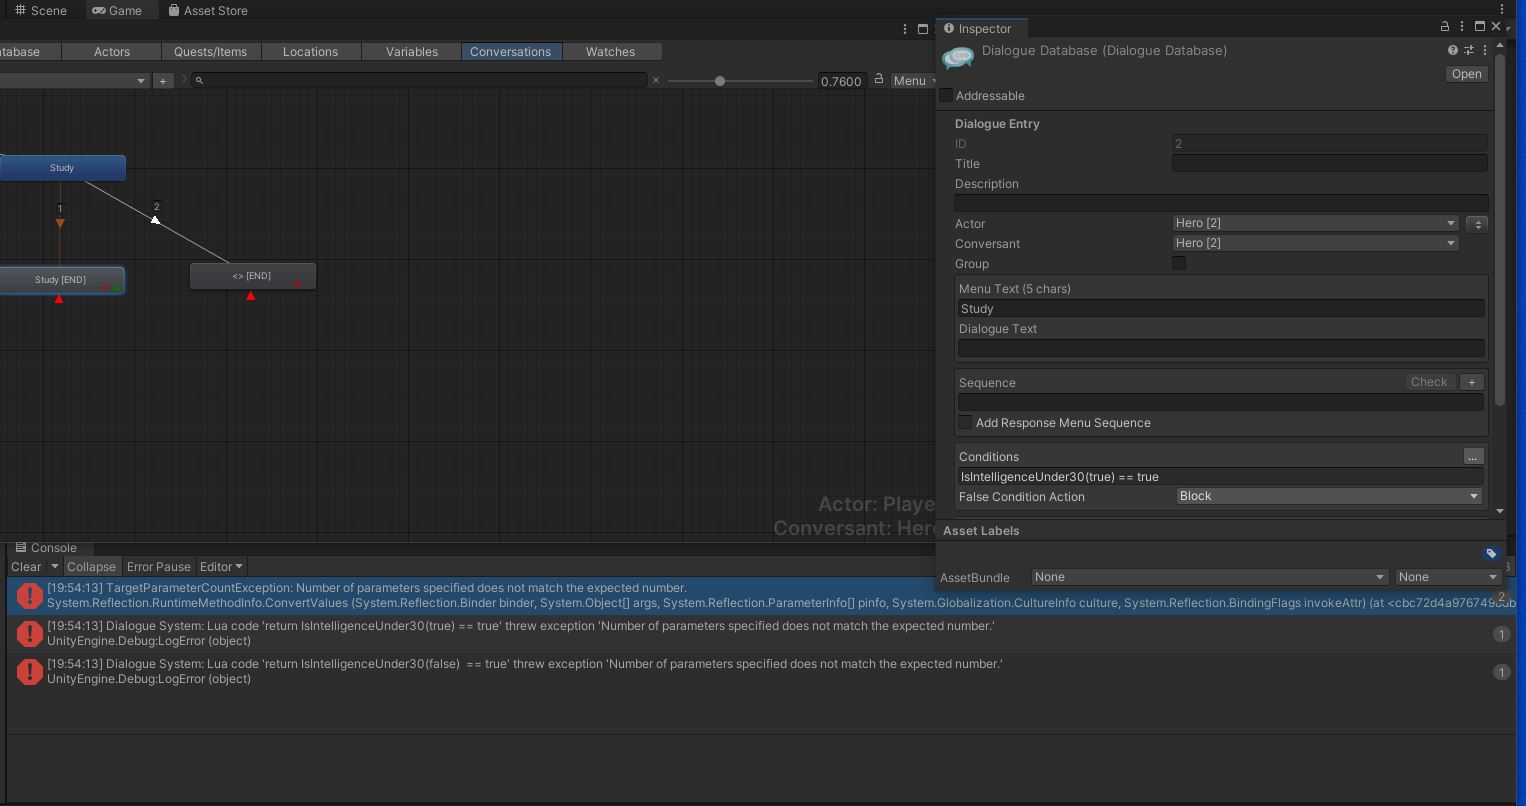Viewport: 1526px width, 806px height.
Task: Open the AssetBundle name dropdown
Action: 1210,577
